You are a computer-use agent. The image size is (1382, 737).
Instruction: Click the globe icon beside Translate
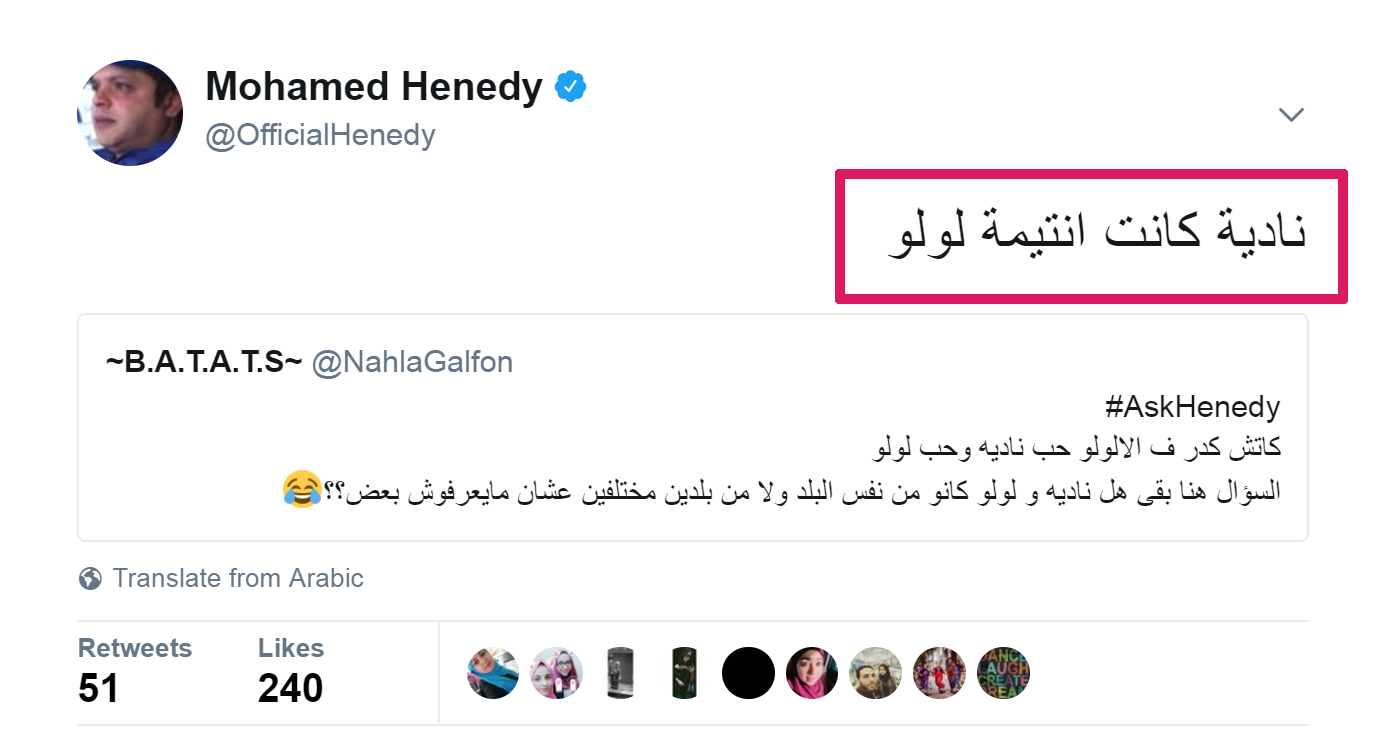pyautogui.click(x=90, y=579)
